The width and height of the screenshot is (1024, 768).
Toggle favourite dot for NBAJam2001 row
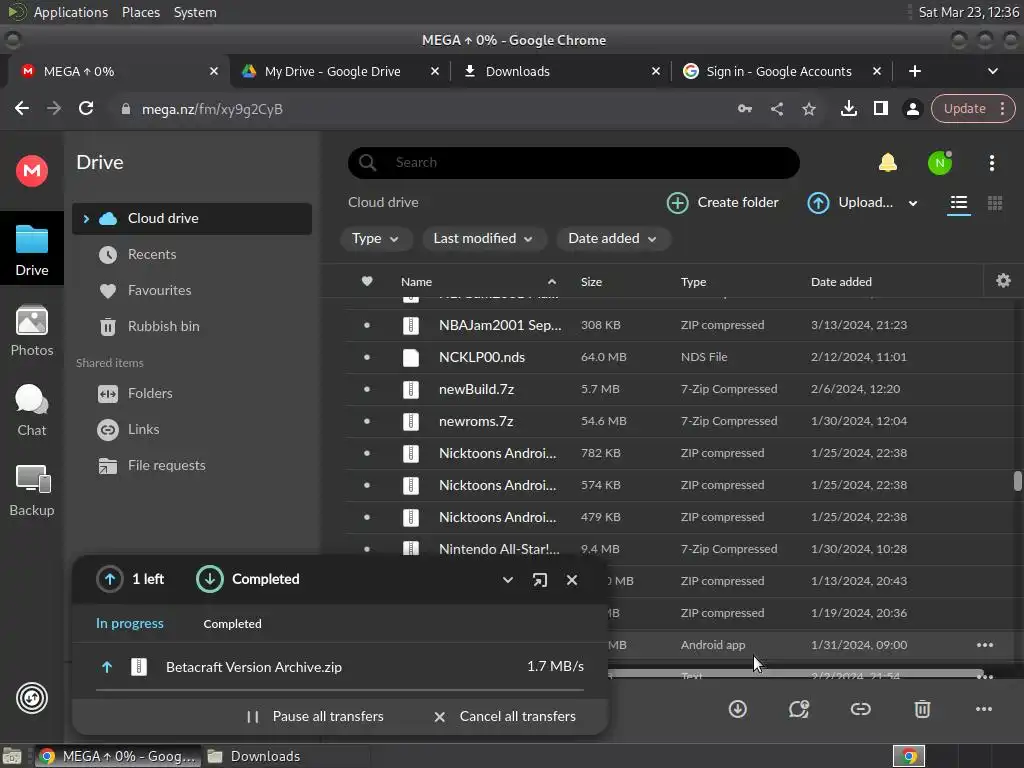click(366, 325)
